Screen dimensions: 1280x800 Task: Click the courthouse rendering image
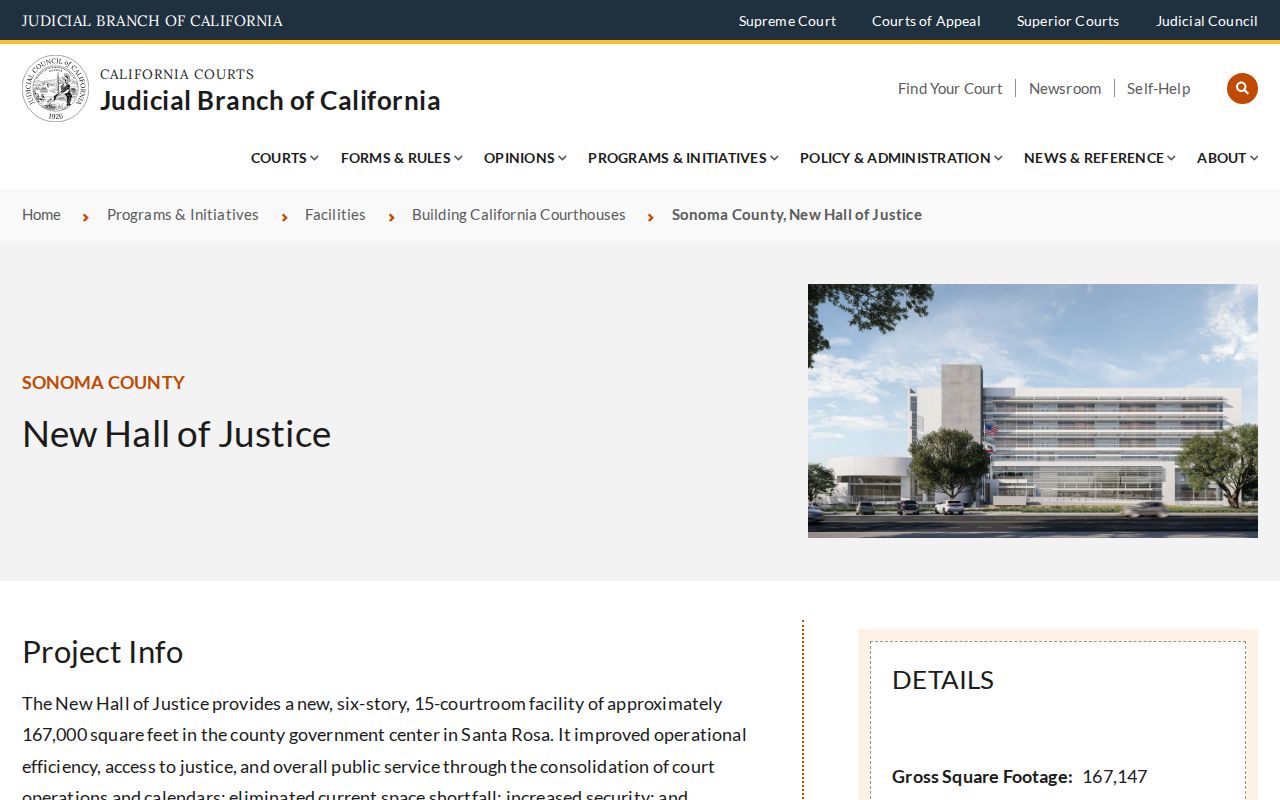click(1033, 411)
